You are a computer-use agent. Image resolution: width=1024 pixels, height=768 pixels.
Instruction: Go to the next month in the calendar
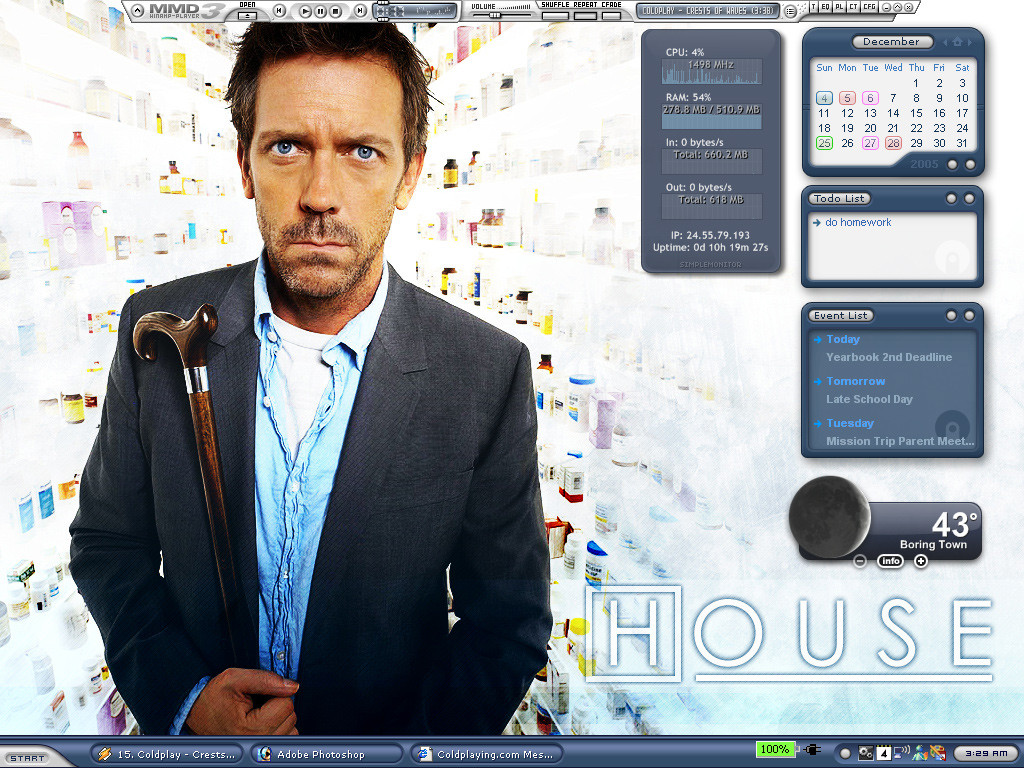tap(970, 42)
